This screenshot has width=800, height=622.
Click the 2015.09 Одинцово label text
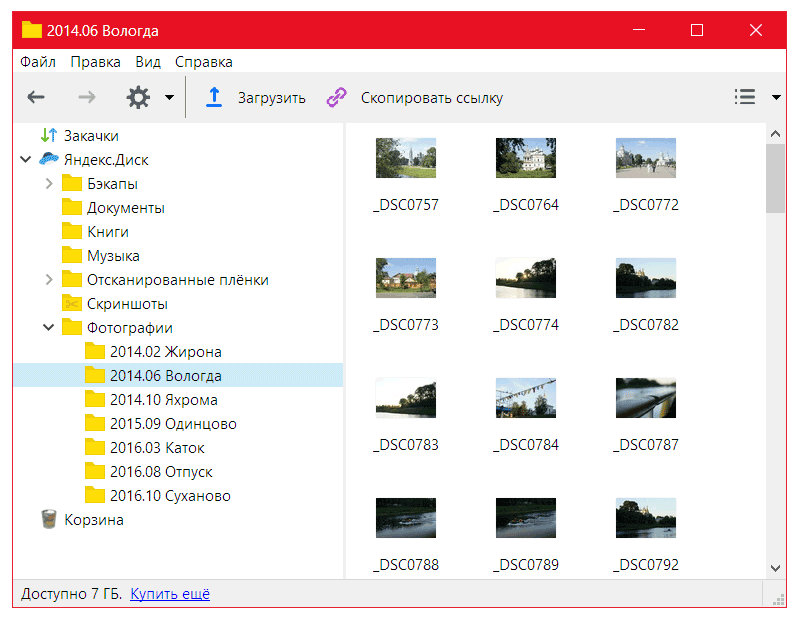point(173,424)
